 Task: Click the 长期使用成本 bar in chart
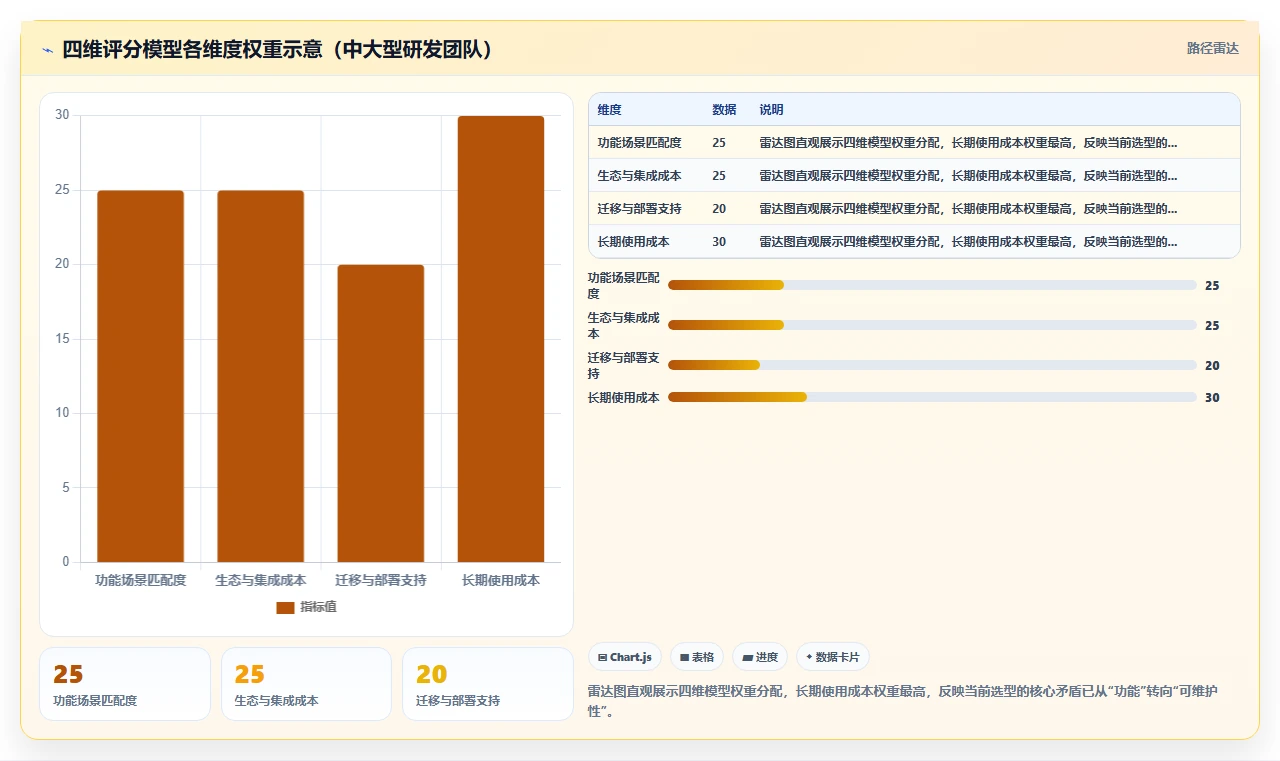[x=501, y=339]
